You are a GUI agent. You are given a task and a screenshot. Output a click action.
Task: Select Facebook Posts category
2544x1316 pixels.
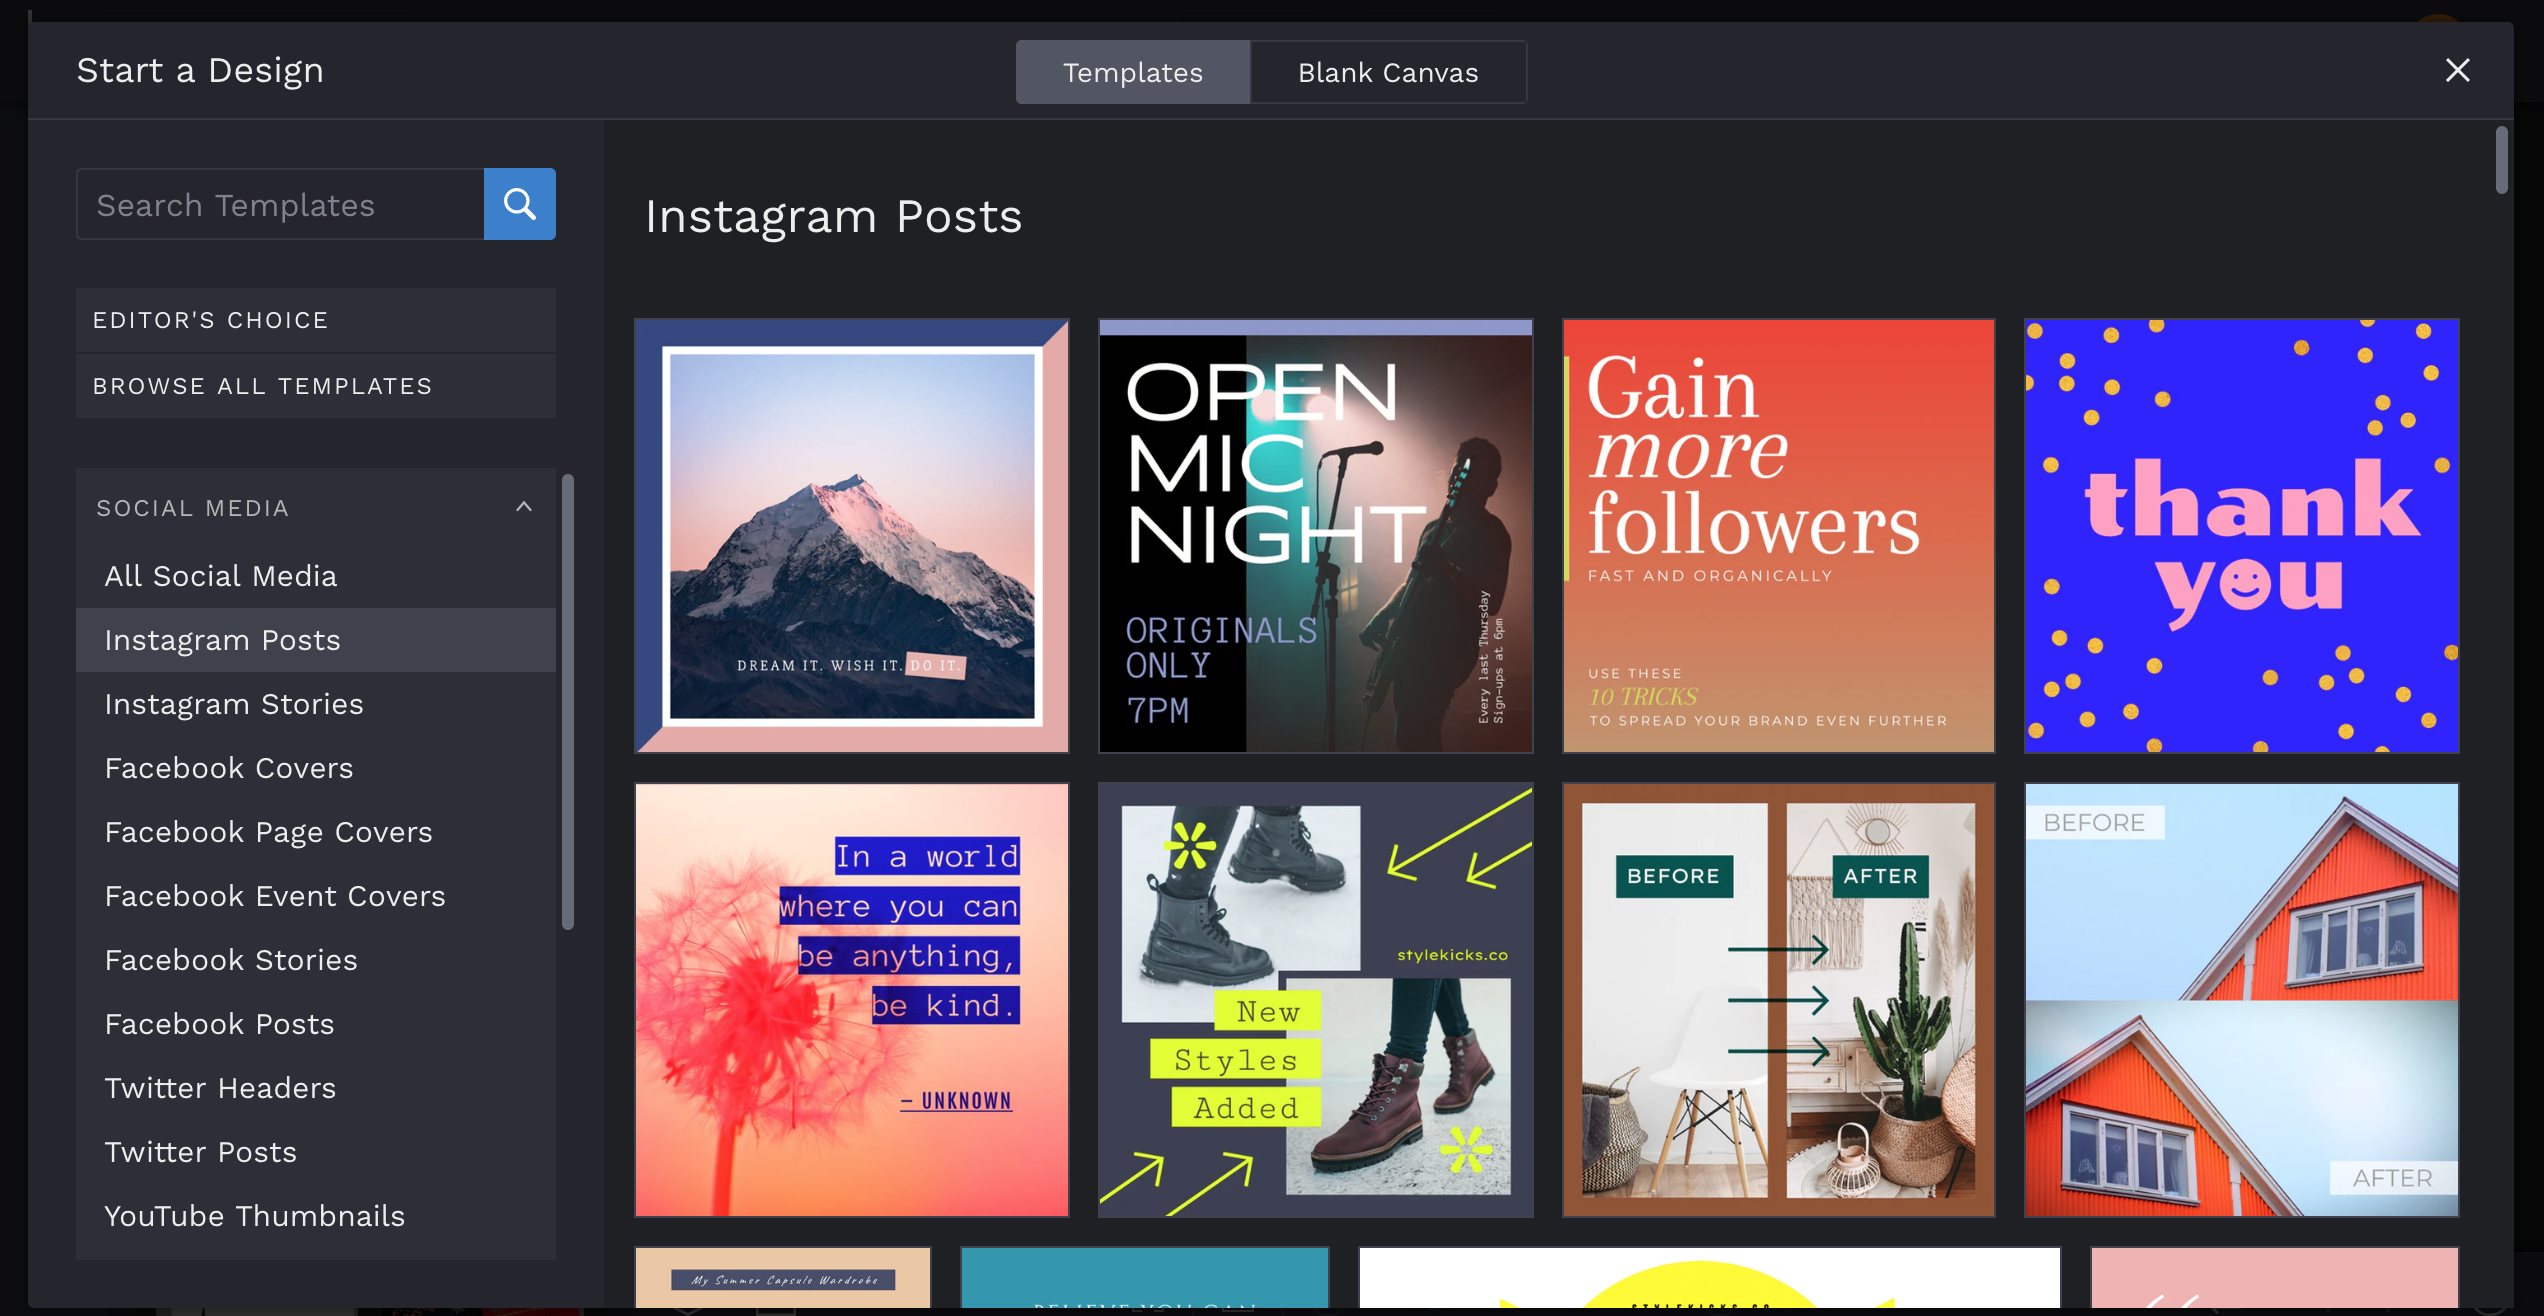coord(316,1024)
